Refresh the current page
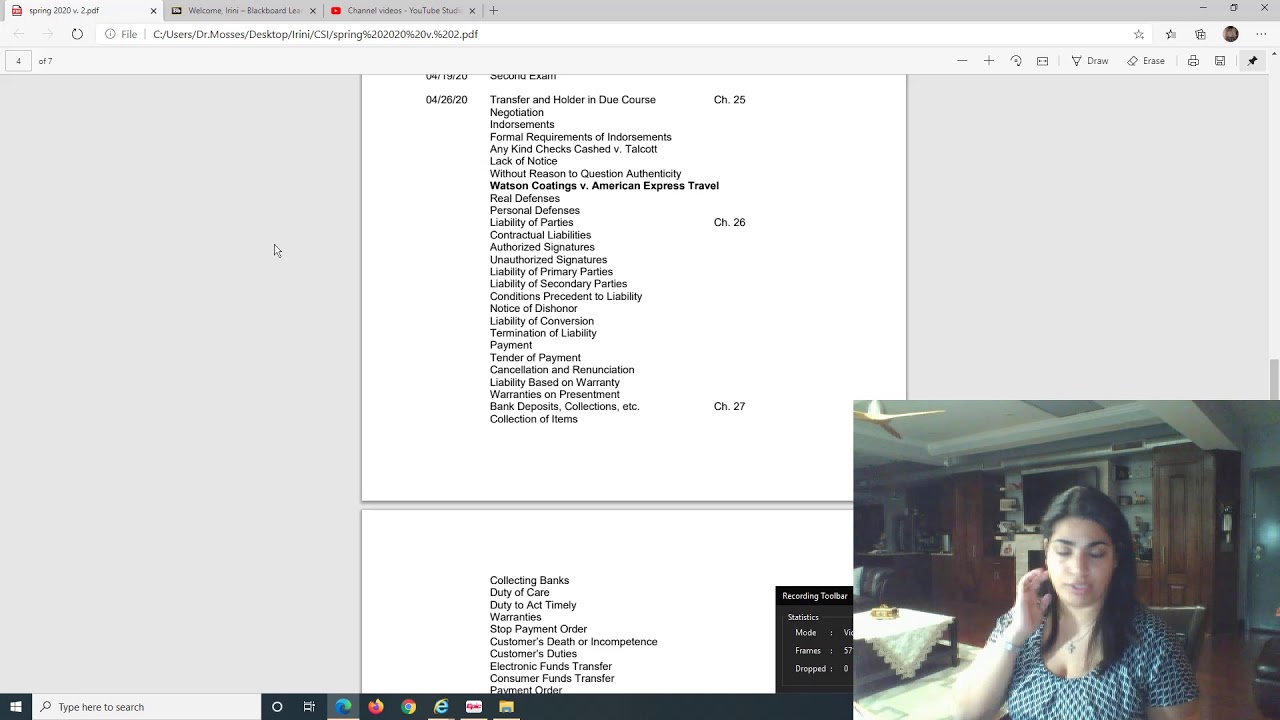This screenshot has width=1280, height=720. (x=77, y=34)
